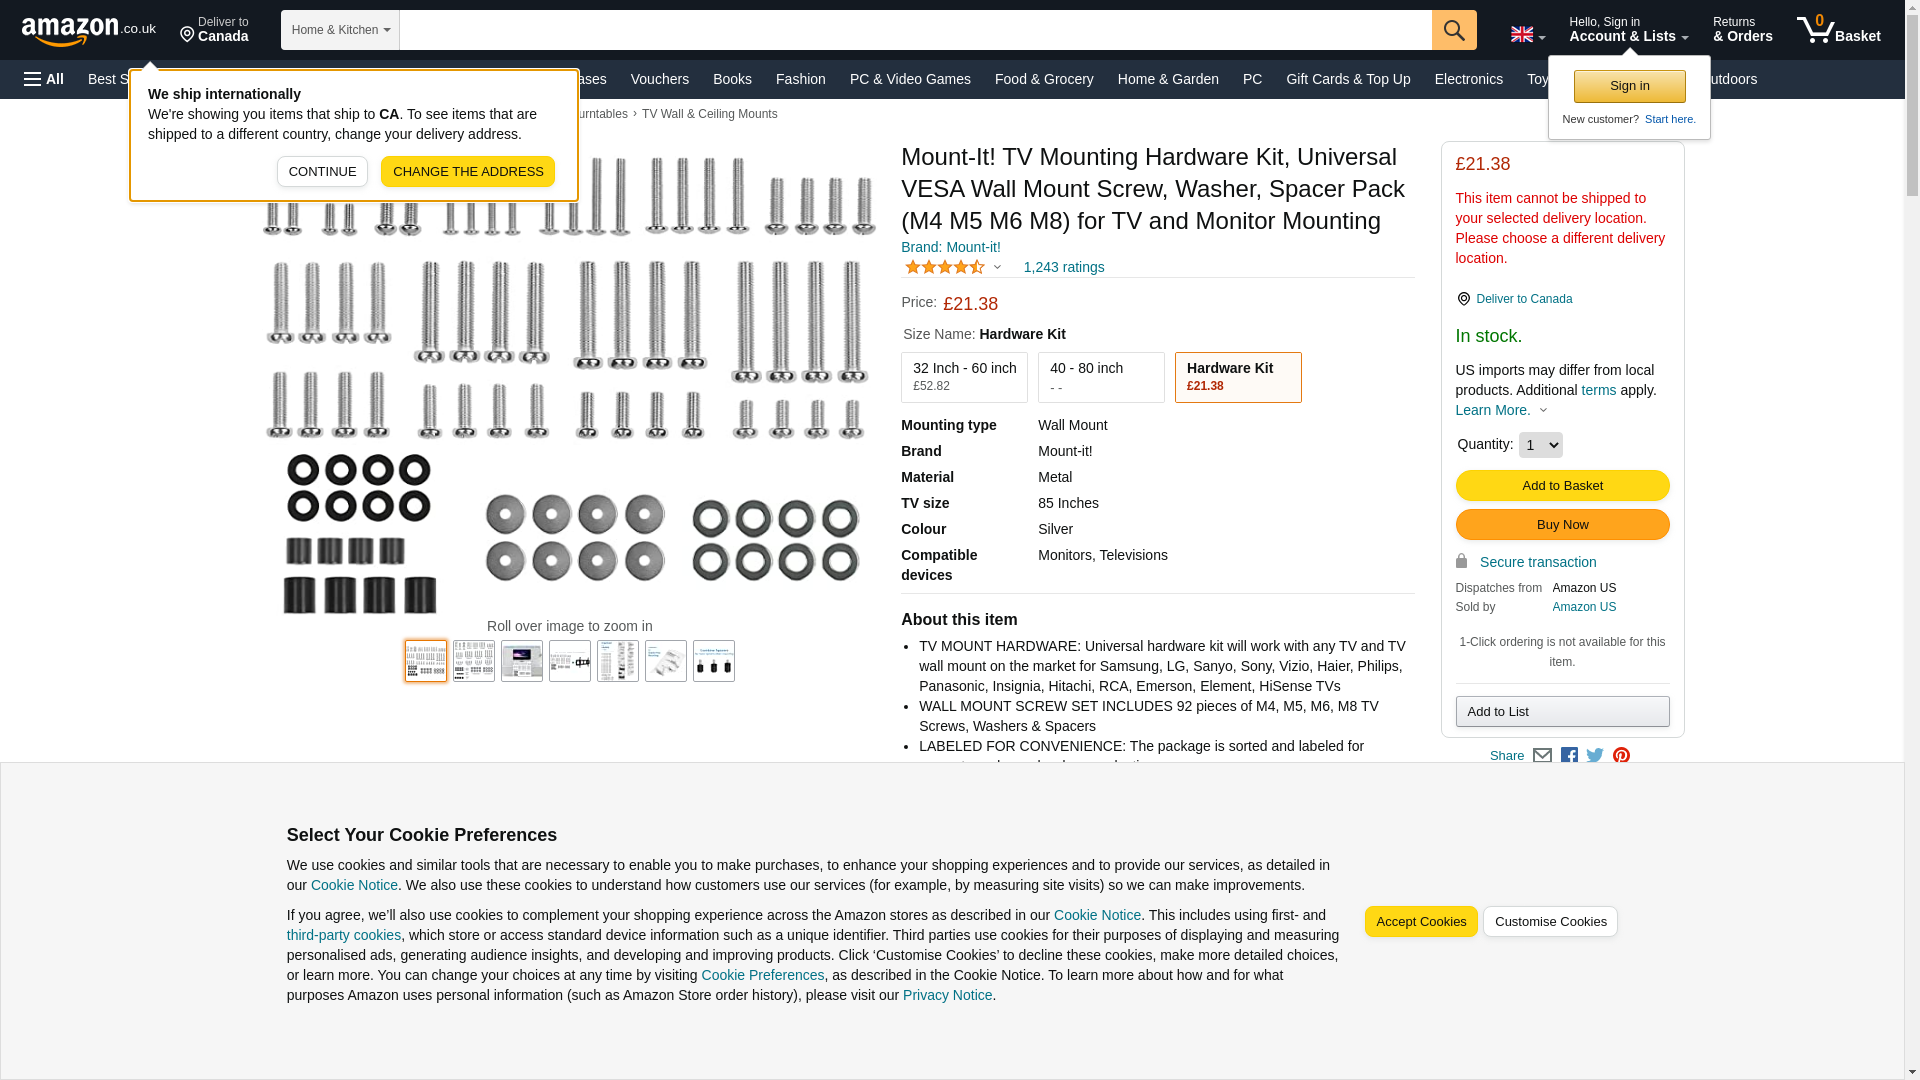
Task: Select the third product thumbnail image
Action: 522,661
